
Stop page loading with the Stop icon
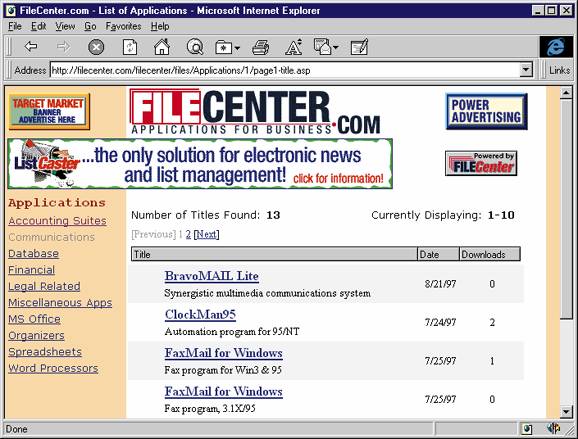[x=96, y=47]
